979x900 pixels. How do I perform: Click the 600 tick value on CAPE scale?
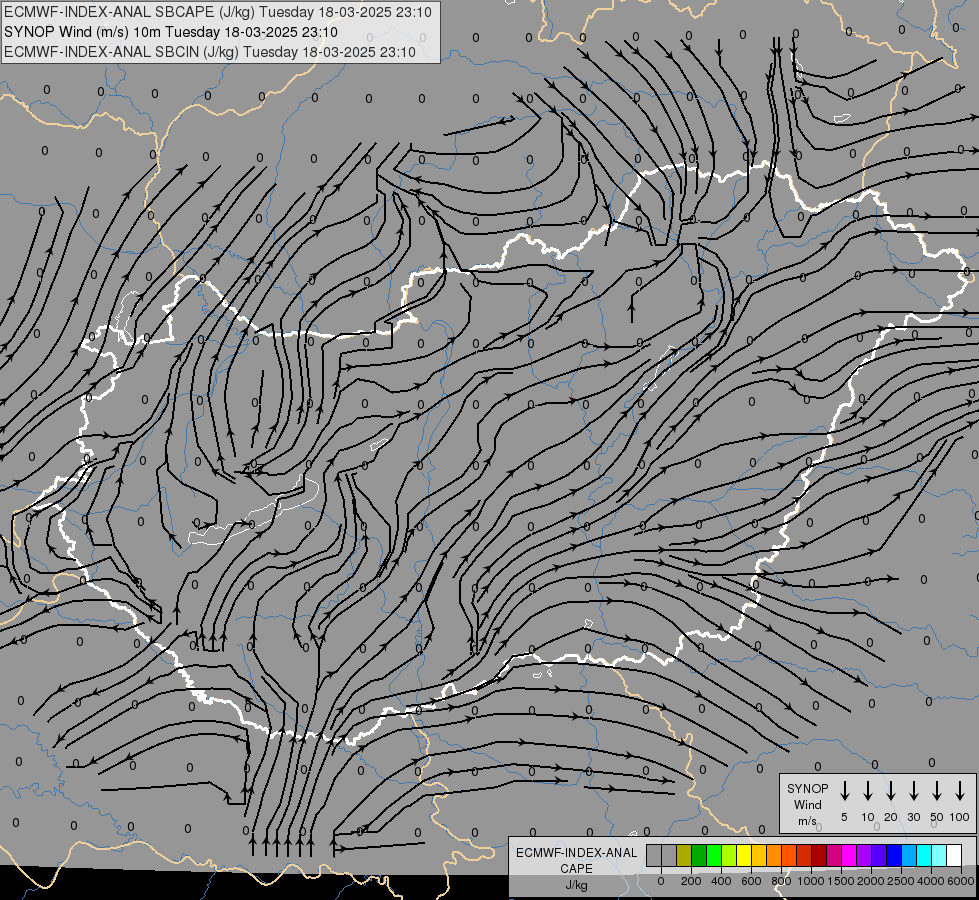coord(751,881)
